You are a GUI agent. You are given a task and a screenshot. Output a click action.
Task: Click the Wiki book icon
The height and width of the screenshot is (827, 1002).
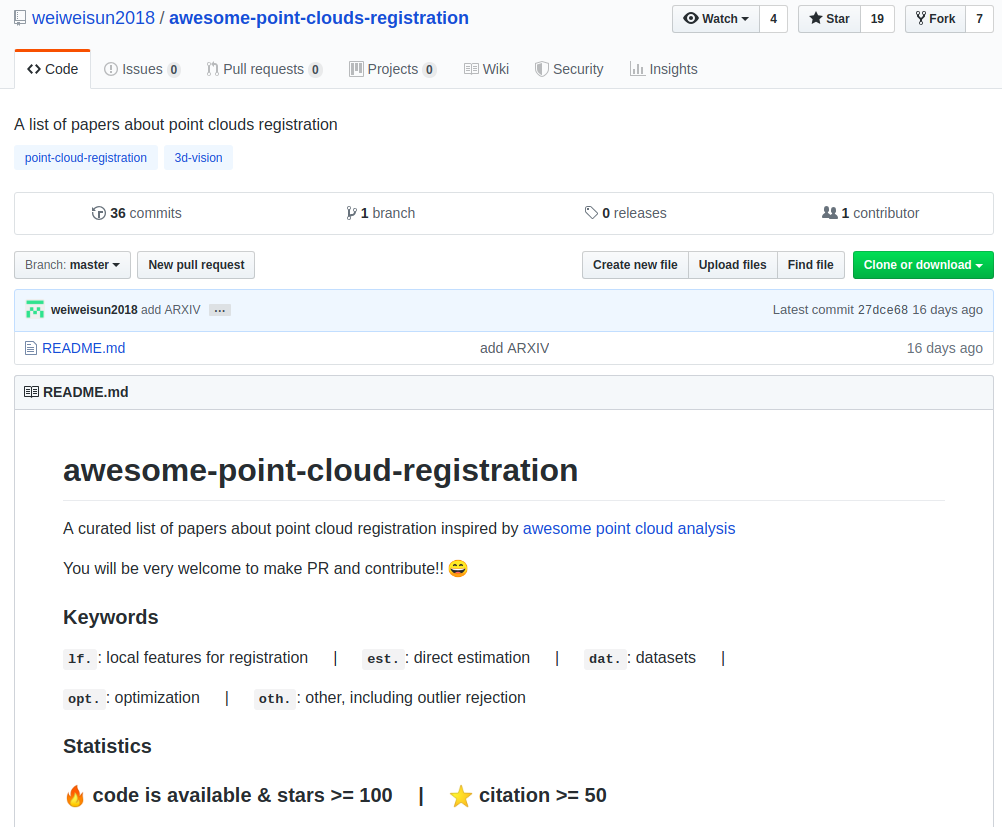471,69
